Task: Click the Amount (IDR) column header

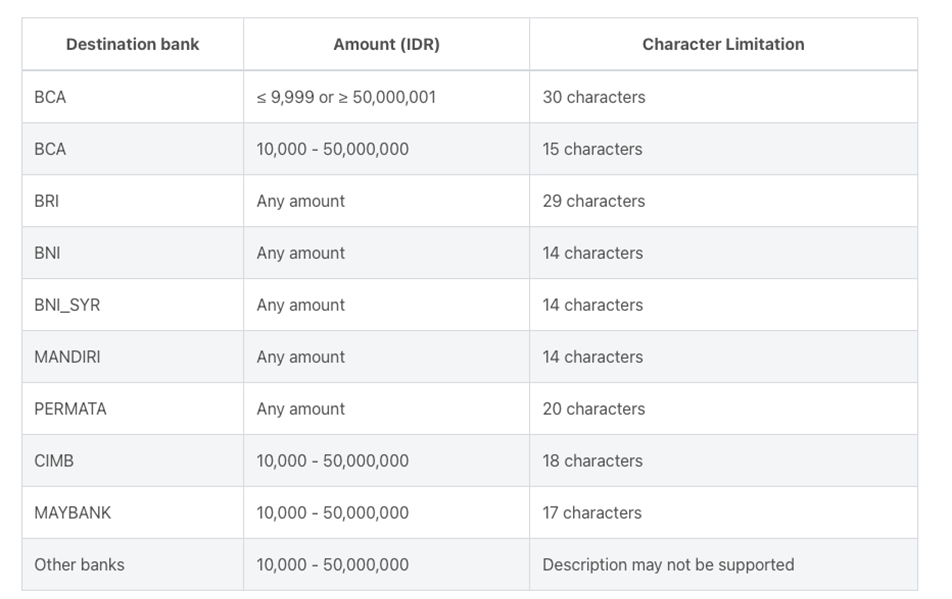Action: (386, 44)
